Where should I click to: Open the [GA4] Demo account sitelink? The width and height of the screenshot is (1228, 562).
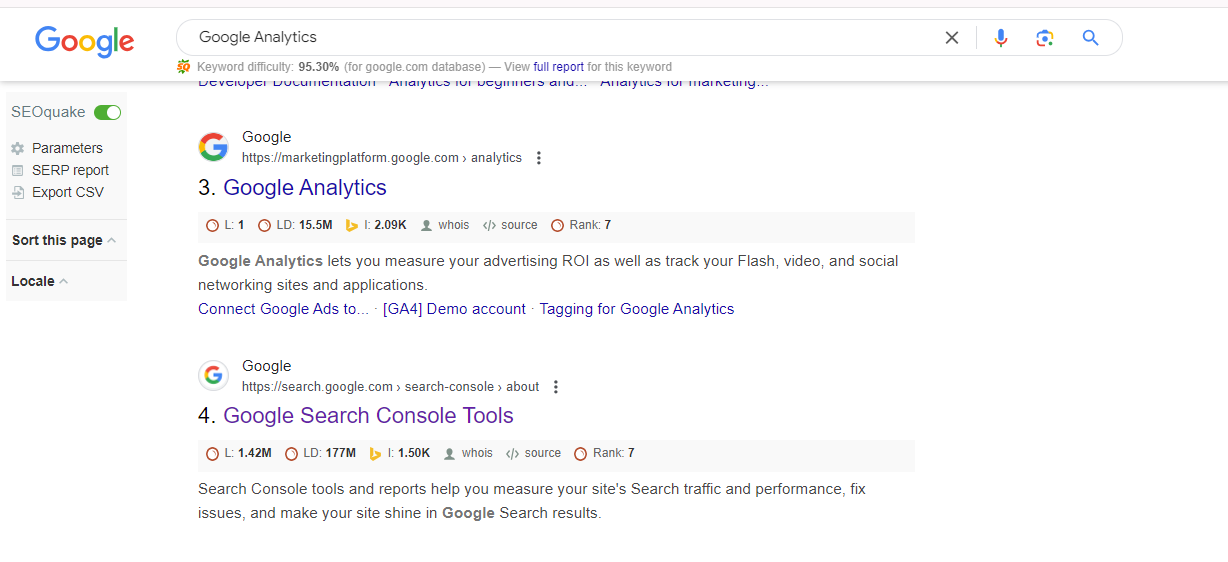pyautogui.click(x=454, y=309)
